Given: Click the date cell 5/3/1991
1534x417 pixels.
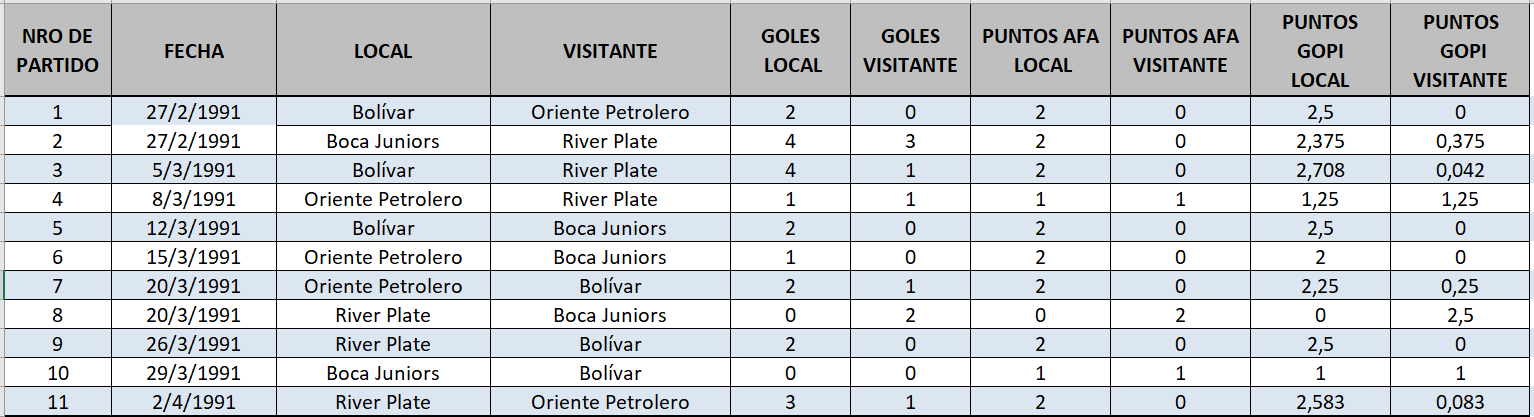Looking at the screenshot, I should (x=194, y=170).
